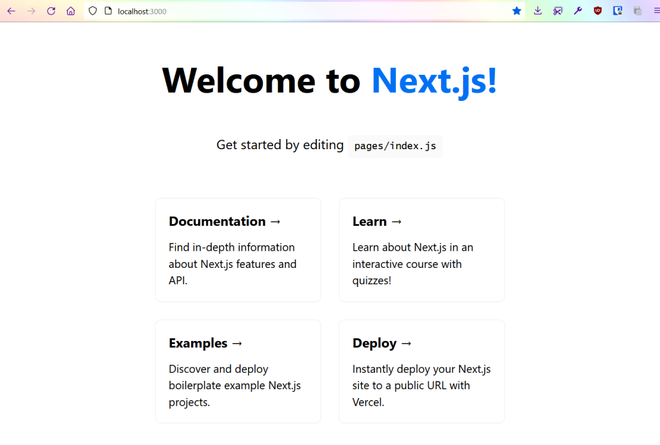
Task: Open the Downloads panel icon
Action: [538, 11]
